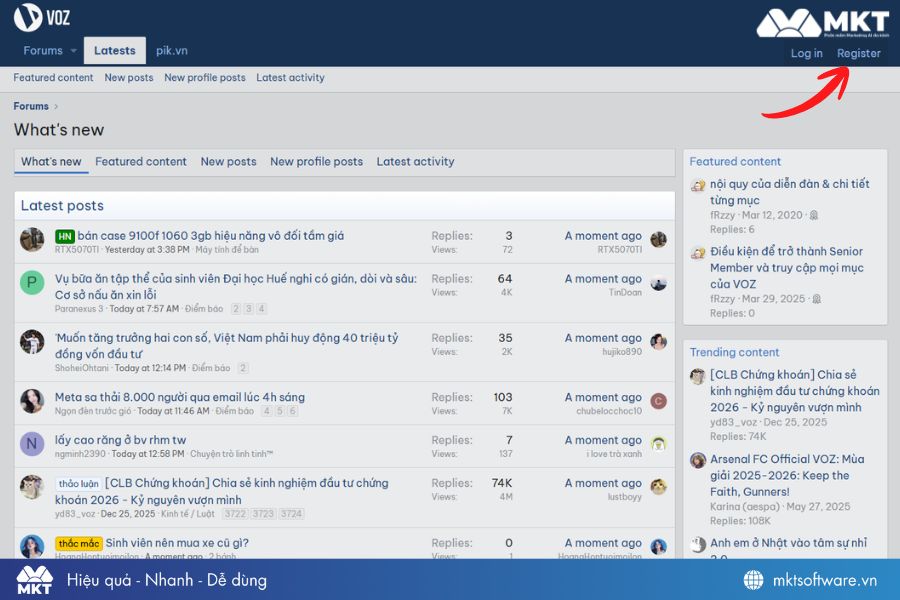The image size is (900, 600).
Task: Click the 'thảo luận' prefix tag
Action: (x=79, y=483)
